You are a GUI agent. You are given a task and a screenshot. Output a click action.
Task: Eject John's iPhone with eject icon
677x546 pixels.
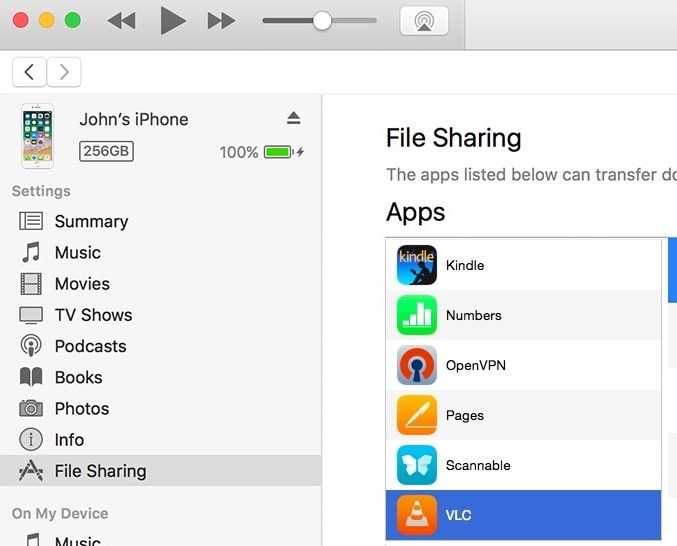pyautogui.click(x=294, y=118)
